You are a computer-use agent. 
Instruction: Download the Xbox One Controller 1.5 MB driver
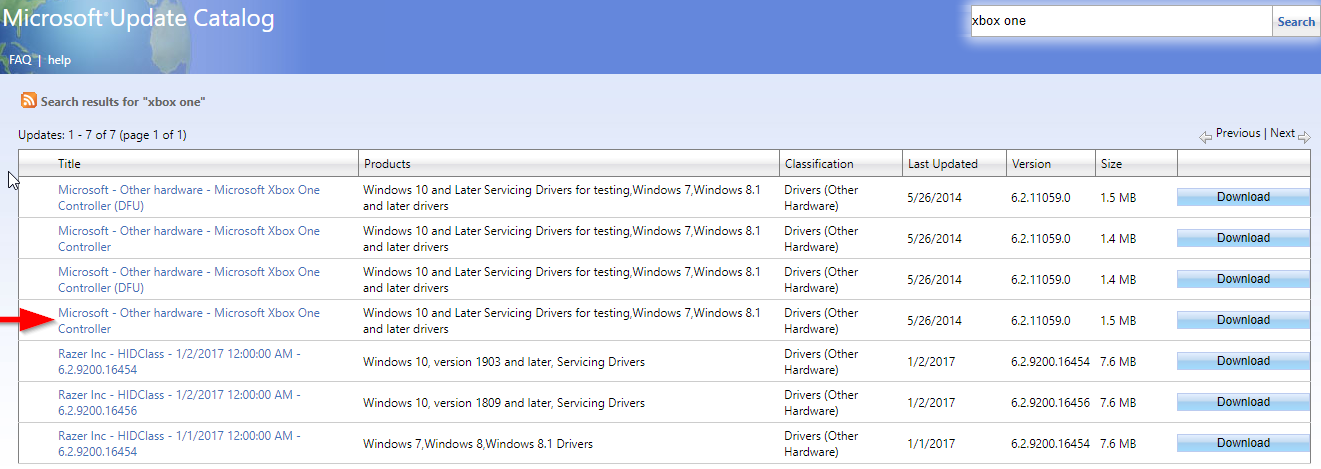tap(1243, 320)
